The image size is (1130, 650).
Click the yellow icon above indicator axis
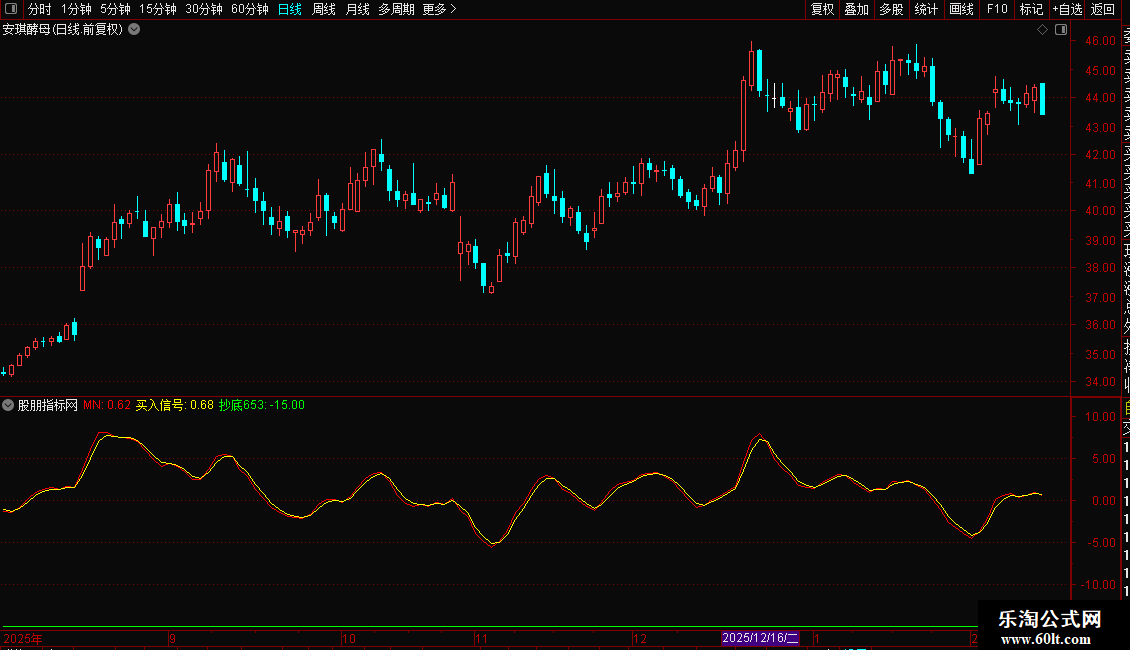[x=1126, y=407]
